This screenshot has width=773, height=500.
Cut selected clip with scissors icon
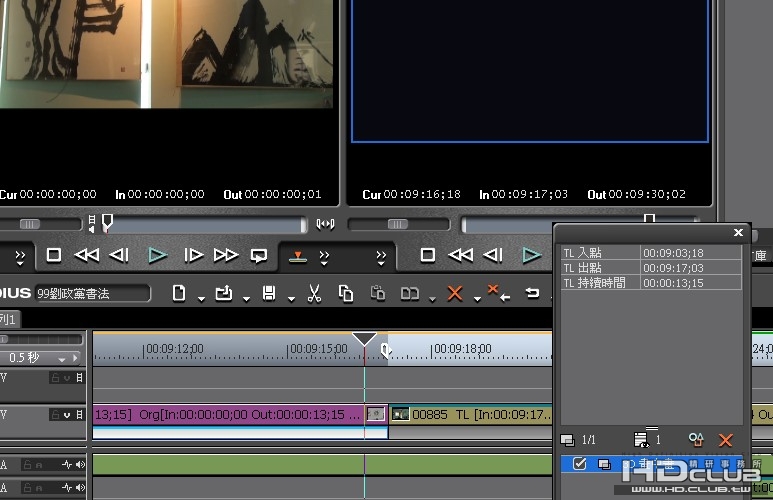[x=314, y=293]
